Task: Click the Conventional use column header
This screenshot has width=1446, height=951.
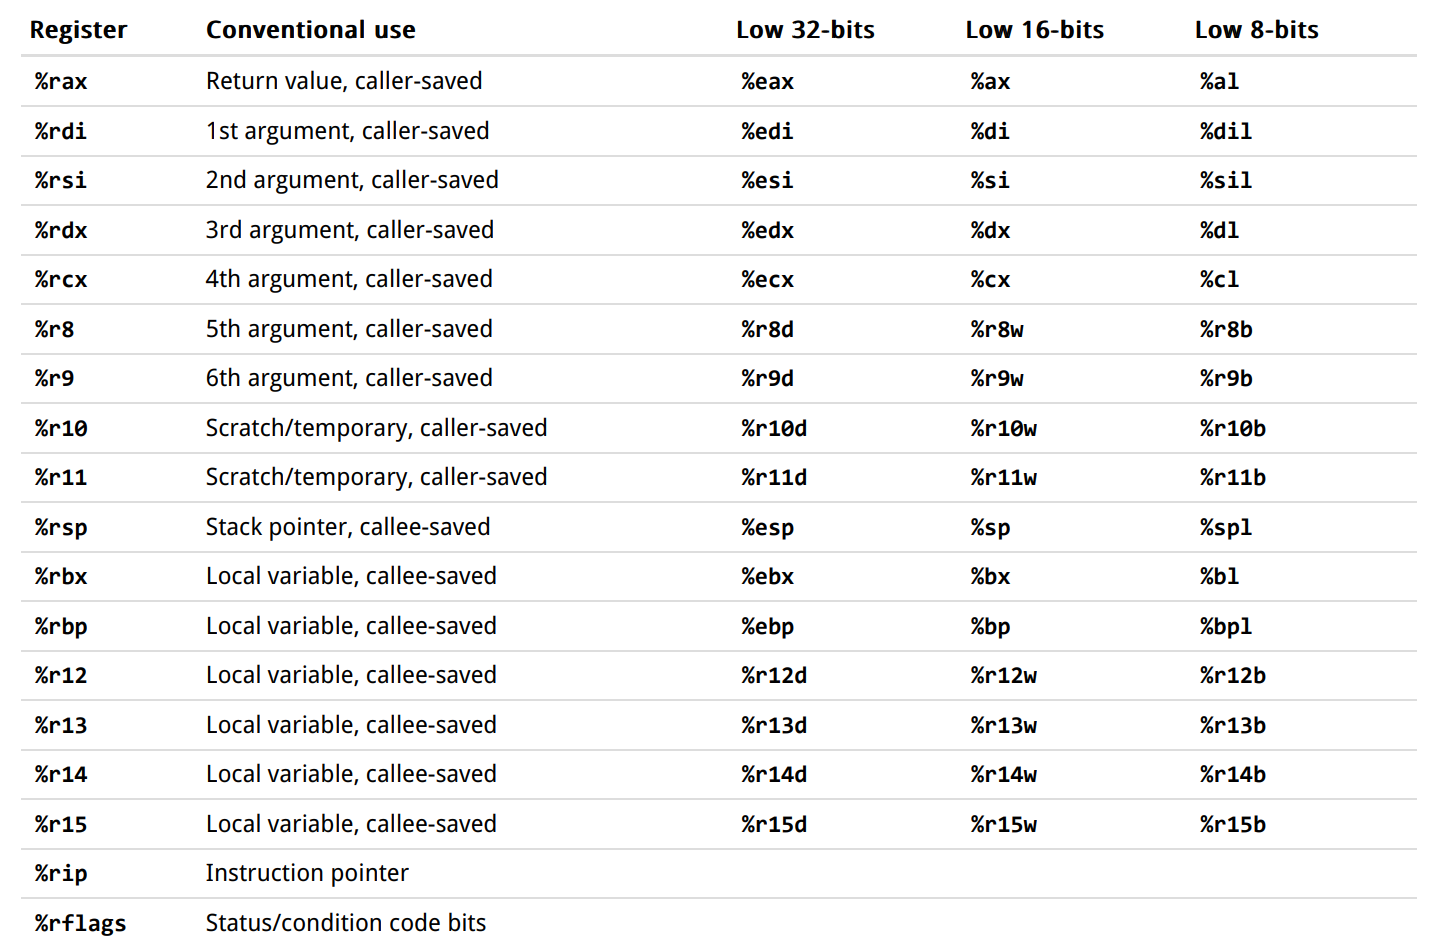Action: coord(310,30)
